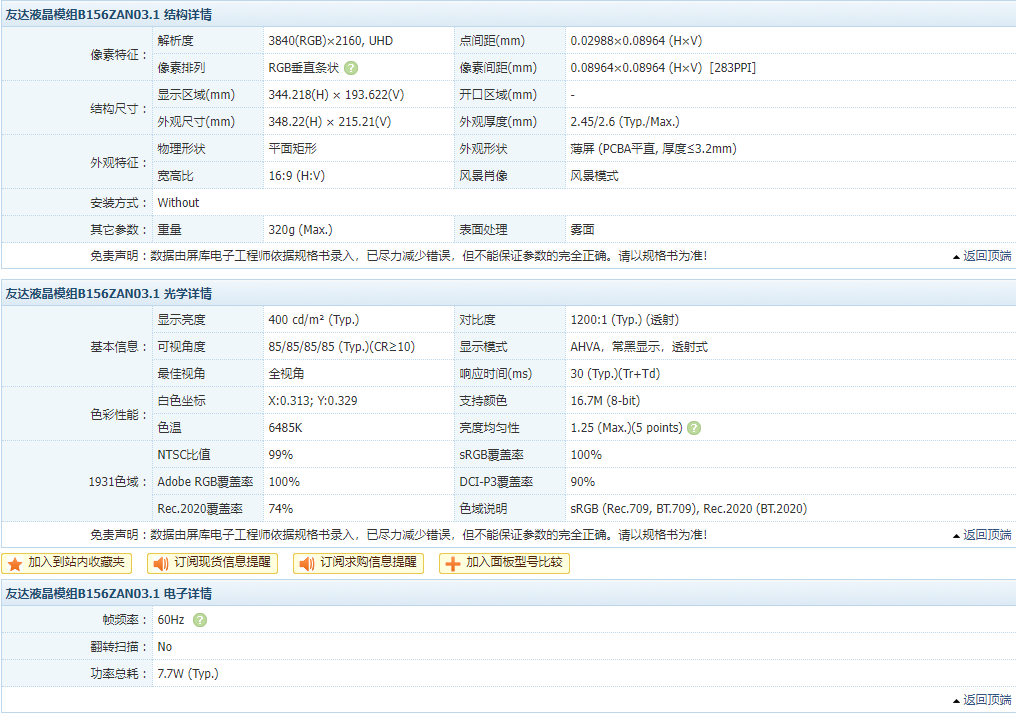Click the 光学详情 section header title
Viewport: 1016px width, 713px height.
[x=109, y=294]
